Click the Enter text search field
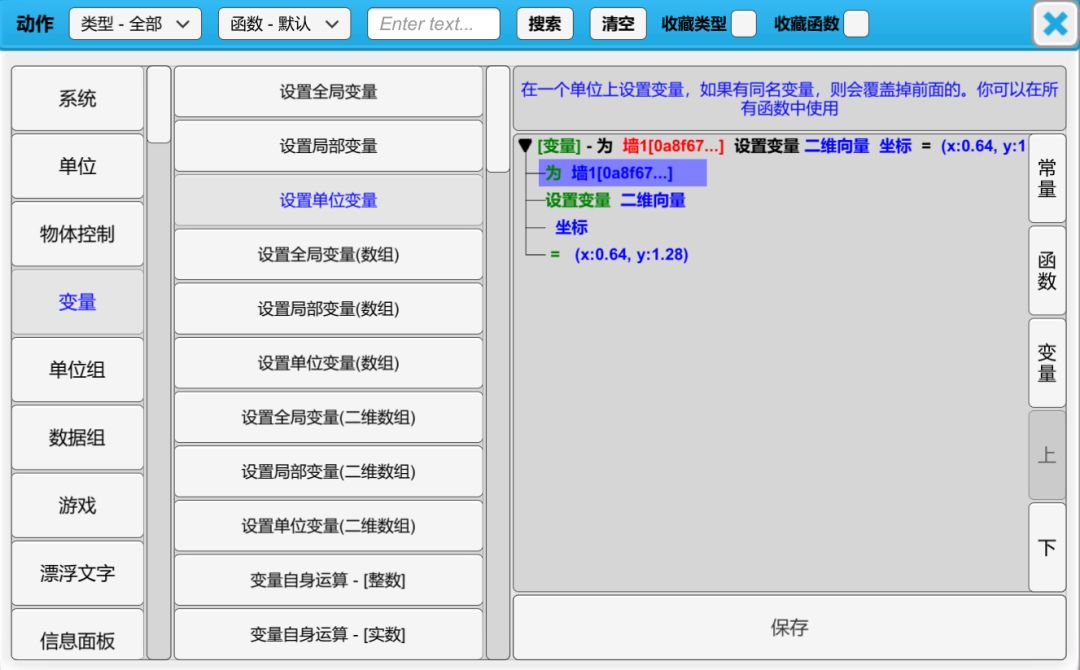Viewport: 1080px width, 670px height. click(433, 24)
